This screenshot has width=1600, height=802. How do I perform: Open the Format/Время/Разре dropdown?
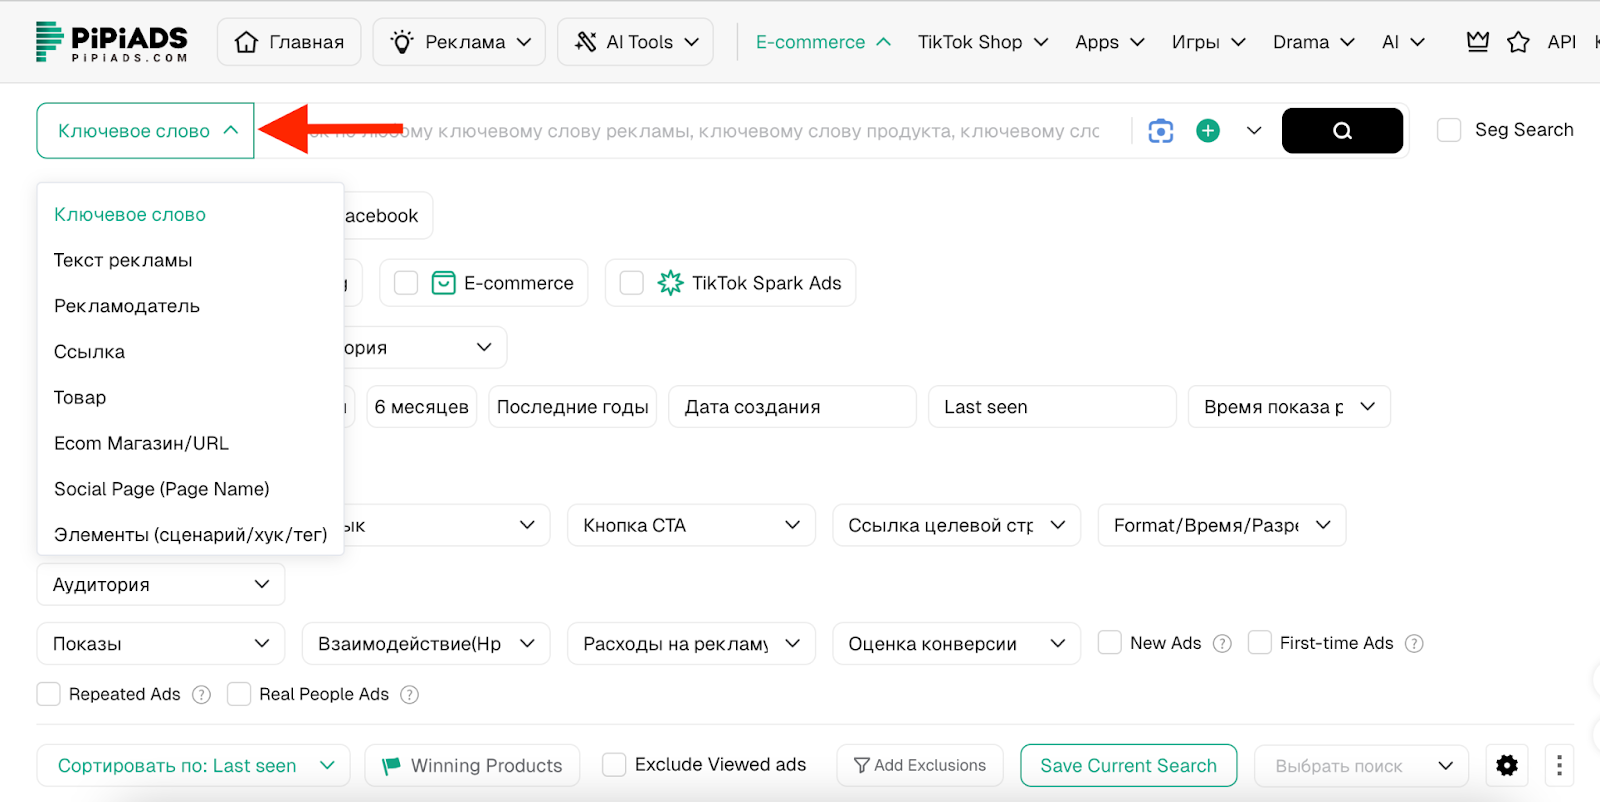1222,525
